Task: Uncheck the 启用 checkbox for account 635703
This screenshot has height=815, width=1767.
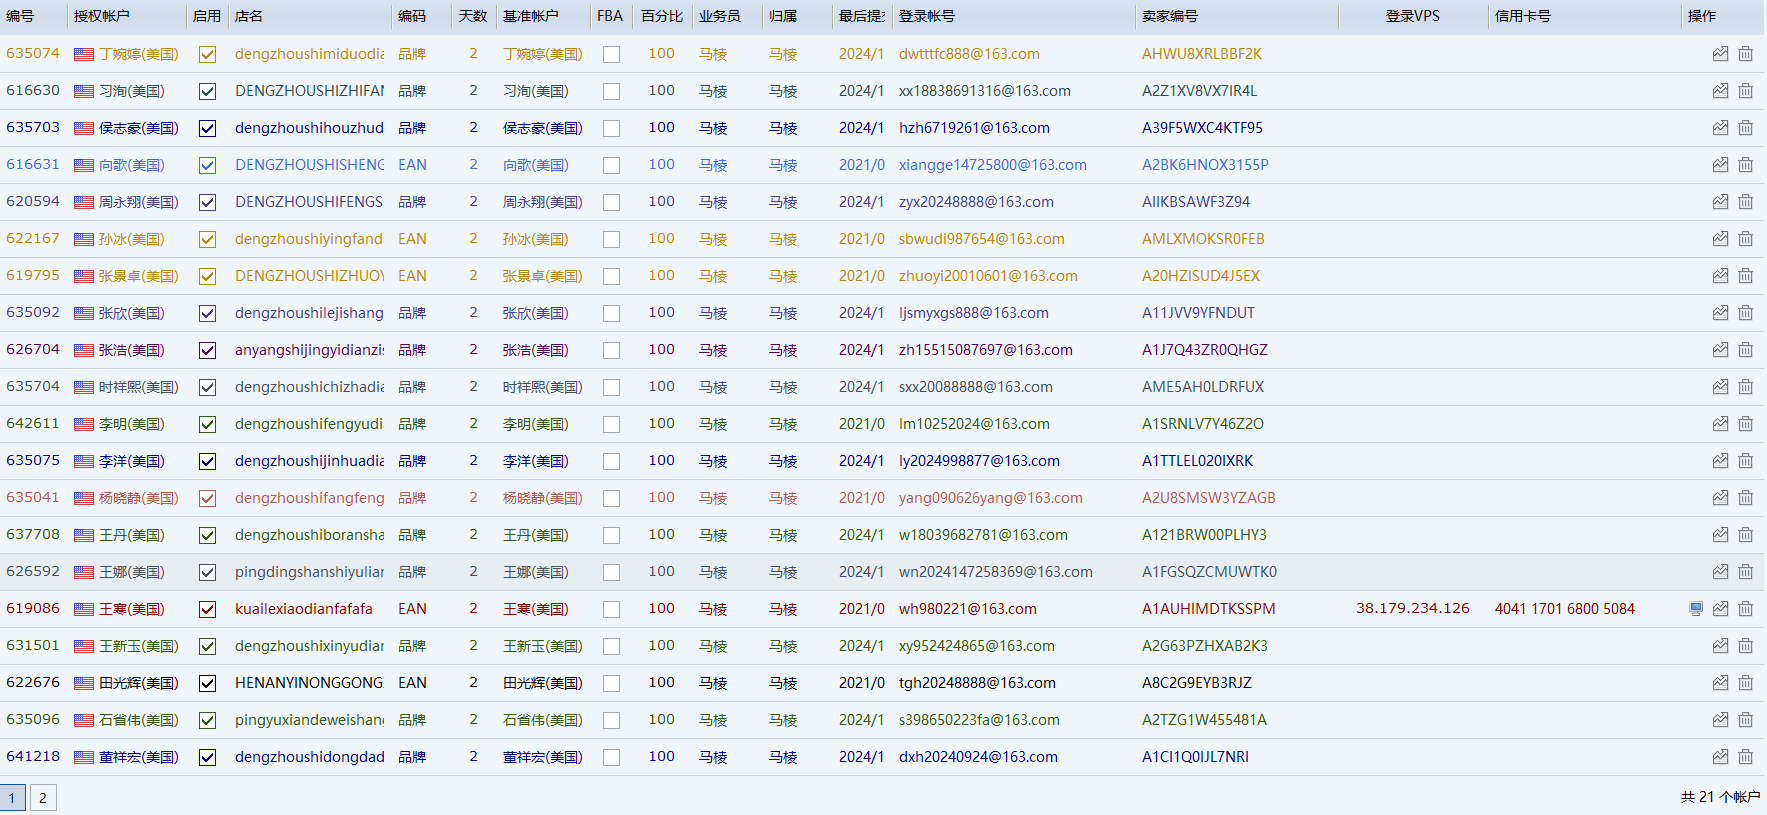Action: pos(207,128)
